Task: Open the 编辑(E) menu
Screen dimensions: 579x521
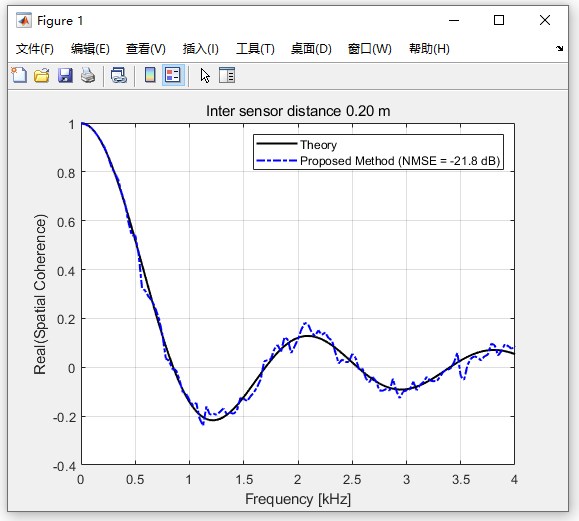Action: pos(90,49)
